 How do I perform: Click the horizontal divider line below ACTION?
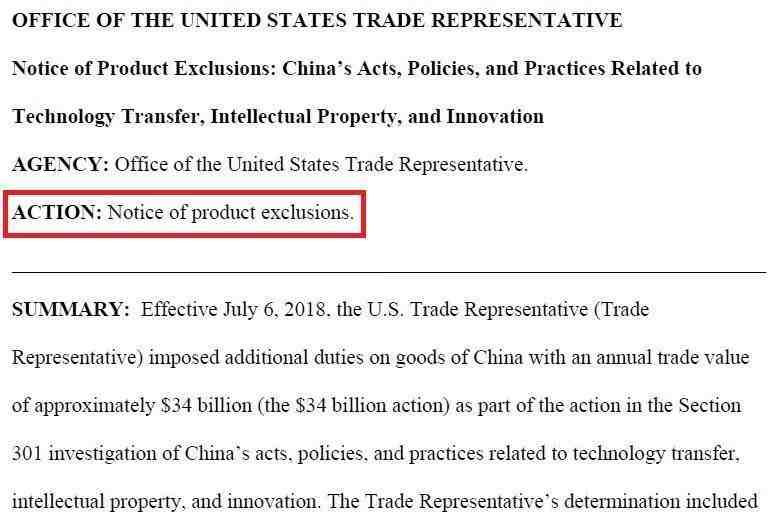tap(389, 271)
